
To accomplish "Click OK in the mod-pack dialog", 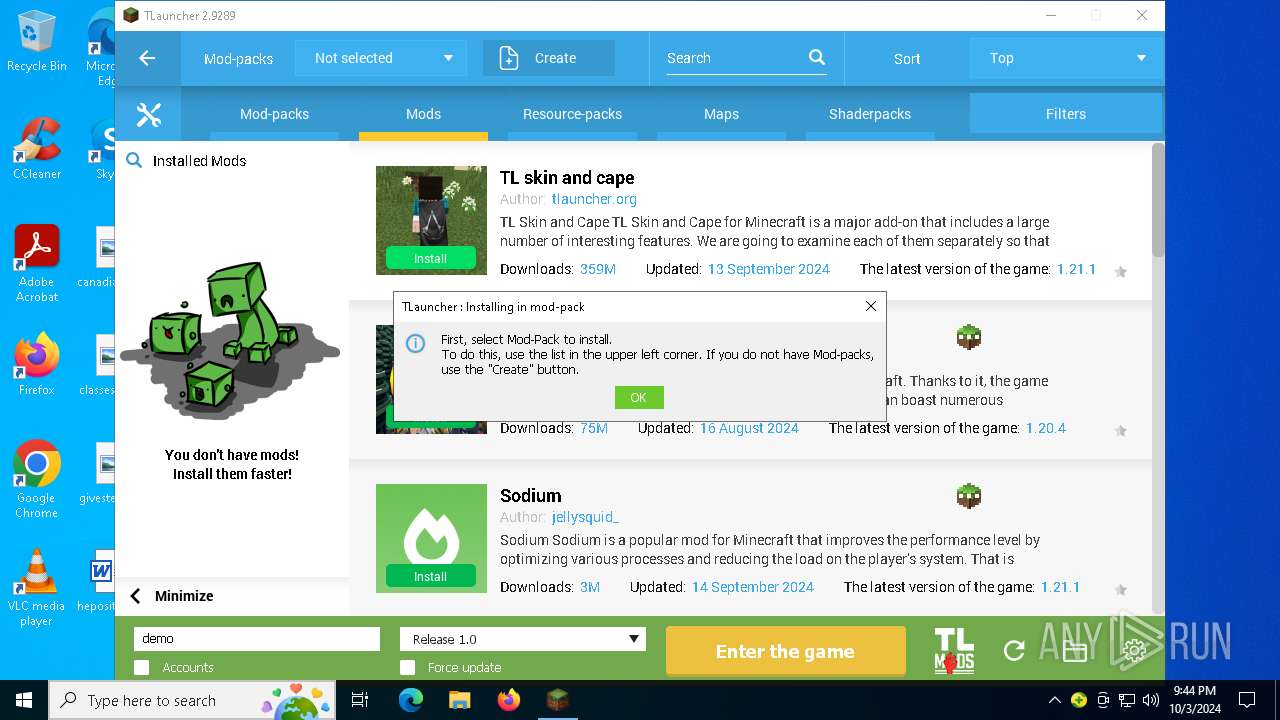I will click(639, 398).
